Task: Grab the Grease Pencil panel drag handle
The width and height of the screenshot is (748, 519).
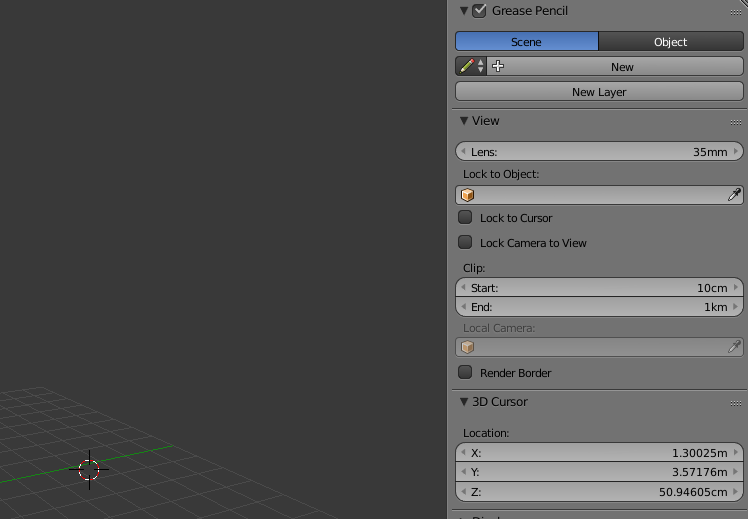Action: [x=736, y=12]
